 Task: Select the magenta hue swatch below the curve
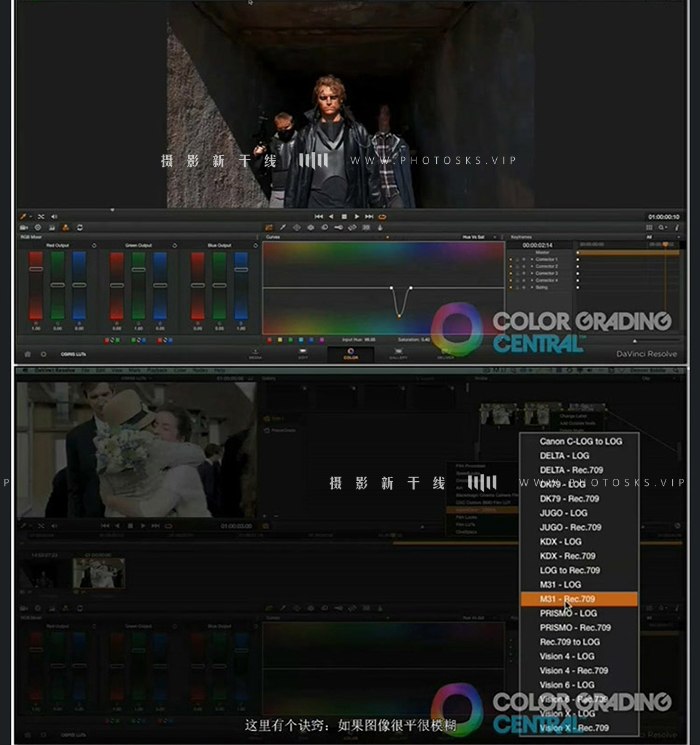[x=322, y=340]
